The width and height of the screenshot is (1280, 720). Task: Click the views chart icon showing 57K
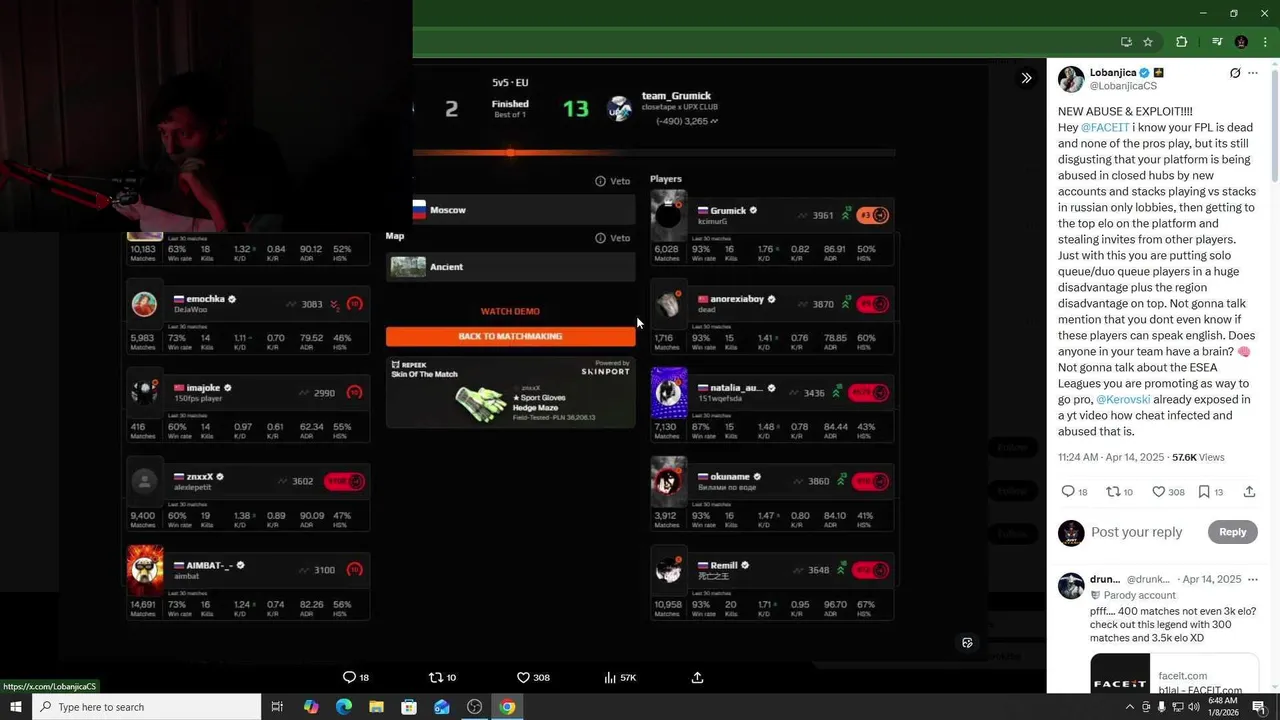click(x=610, y=677)
